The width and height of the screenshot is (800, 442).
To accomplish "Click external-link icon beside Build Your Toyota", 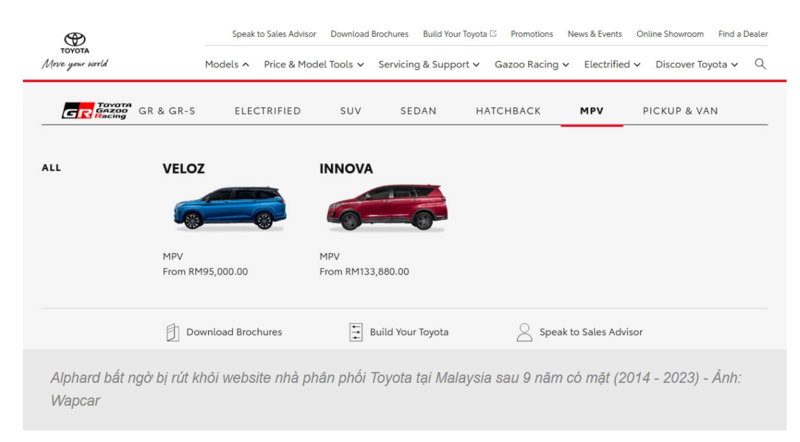I will point(493,34).
